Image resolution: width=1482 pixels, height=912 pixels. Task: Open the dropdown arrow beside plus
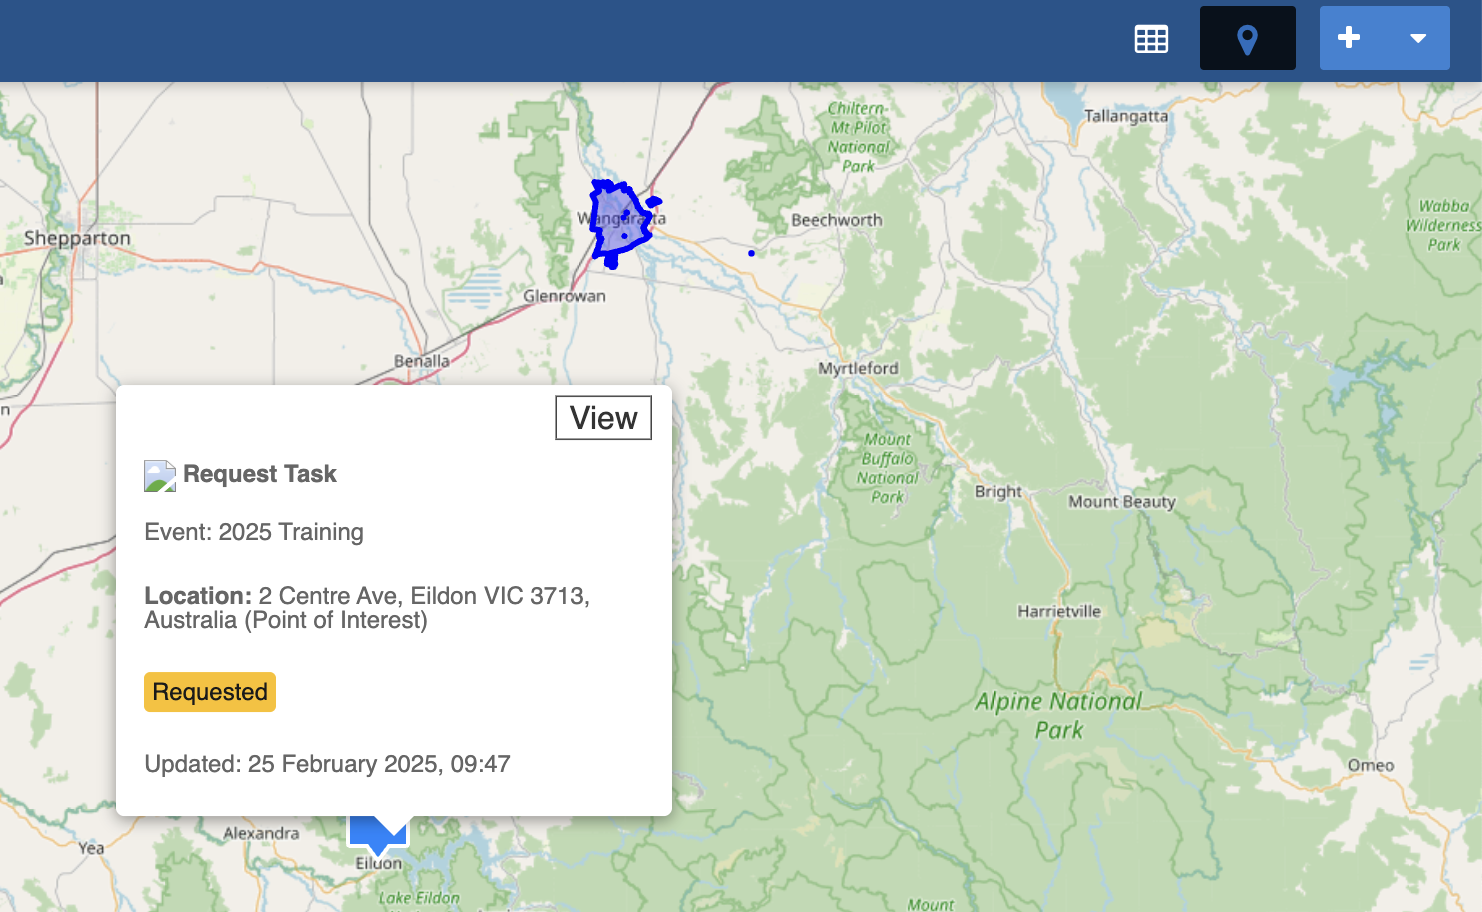[1417, 39]
